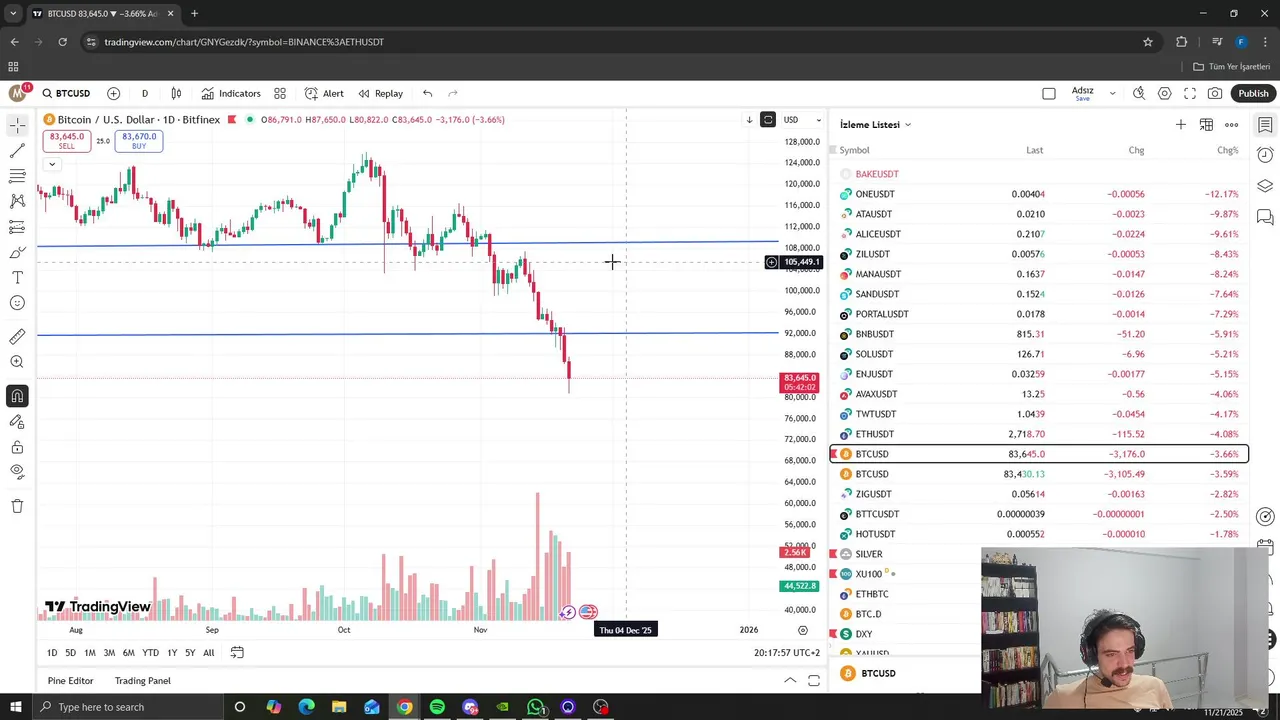The height and width of the screenshot is (720, 1280).
Task: Open the emoji icons tool
Action: [x=17, y=303]
